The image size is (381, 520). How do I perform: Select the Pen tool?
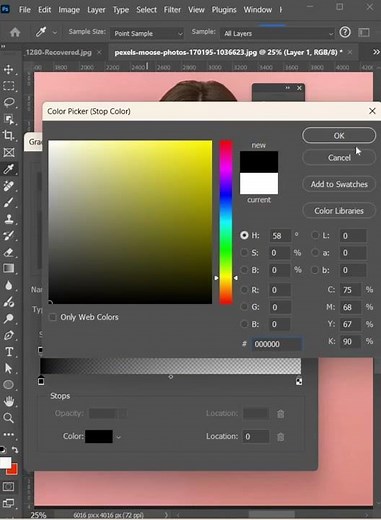tap(9, 335)
